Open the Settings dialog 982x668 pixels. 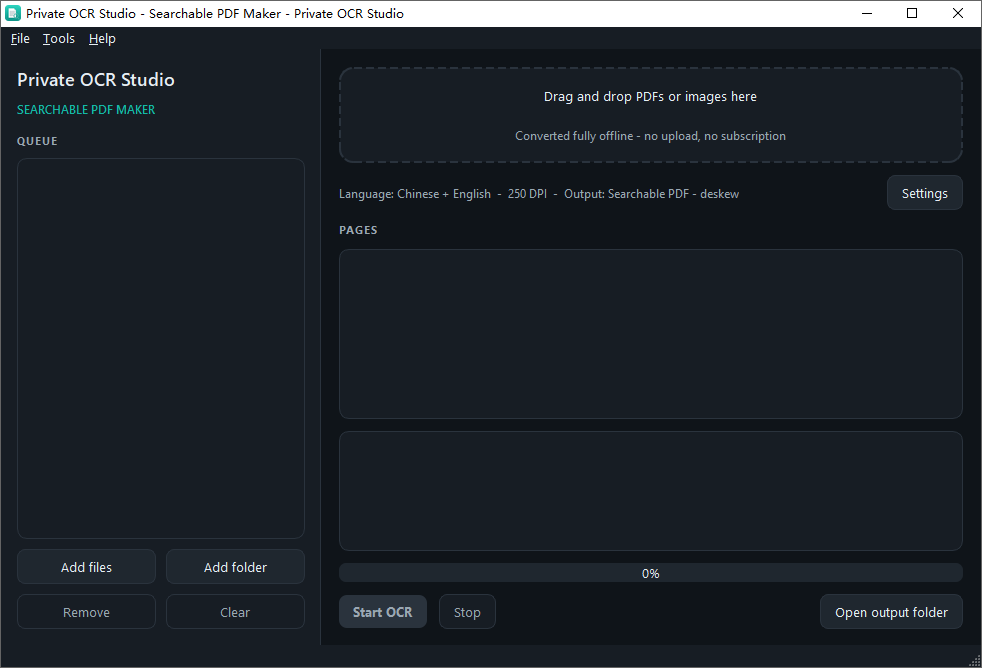pos(924,193)
